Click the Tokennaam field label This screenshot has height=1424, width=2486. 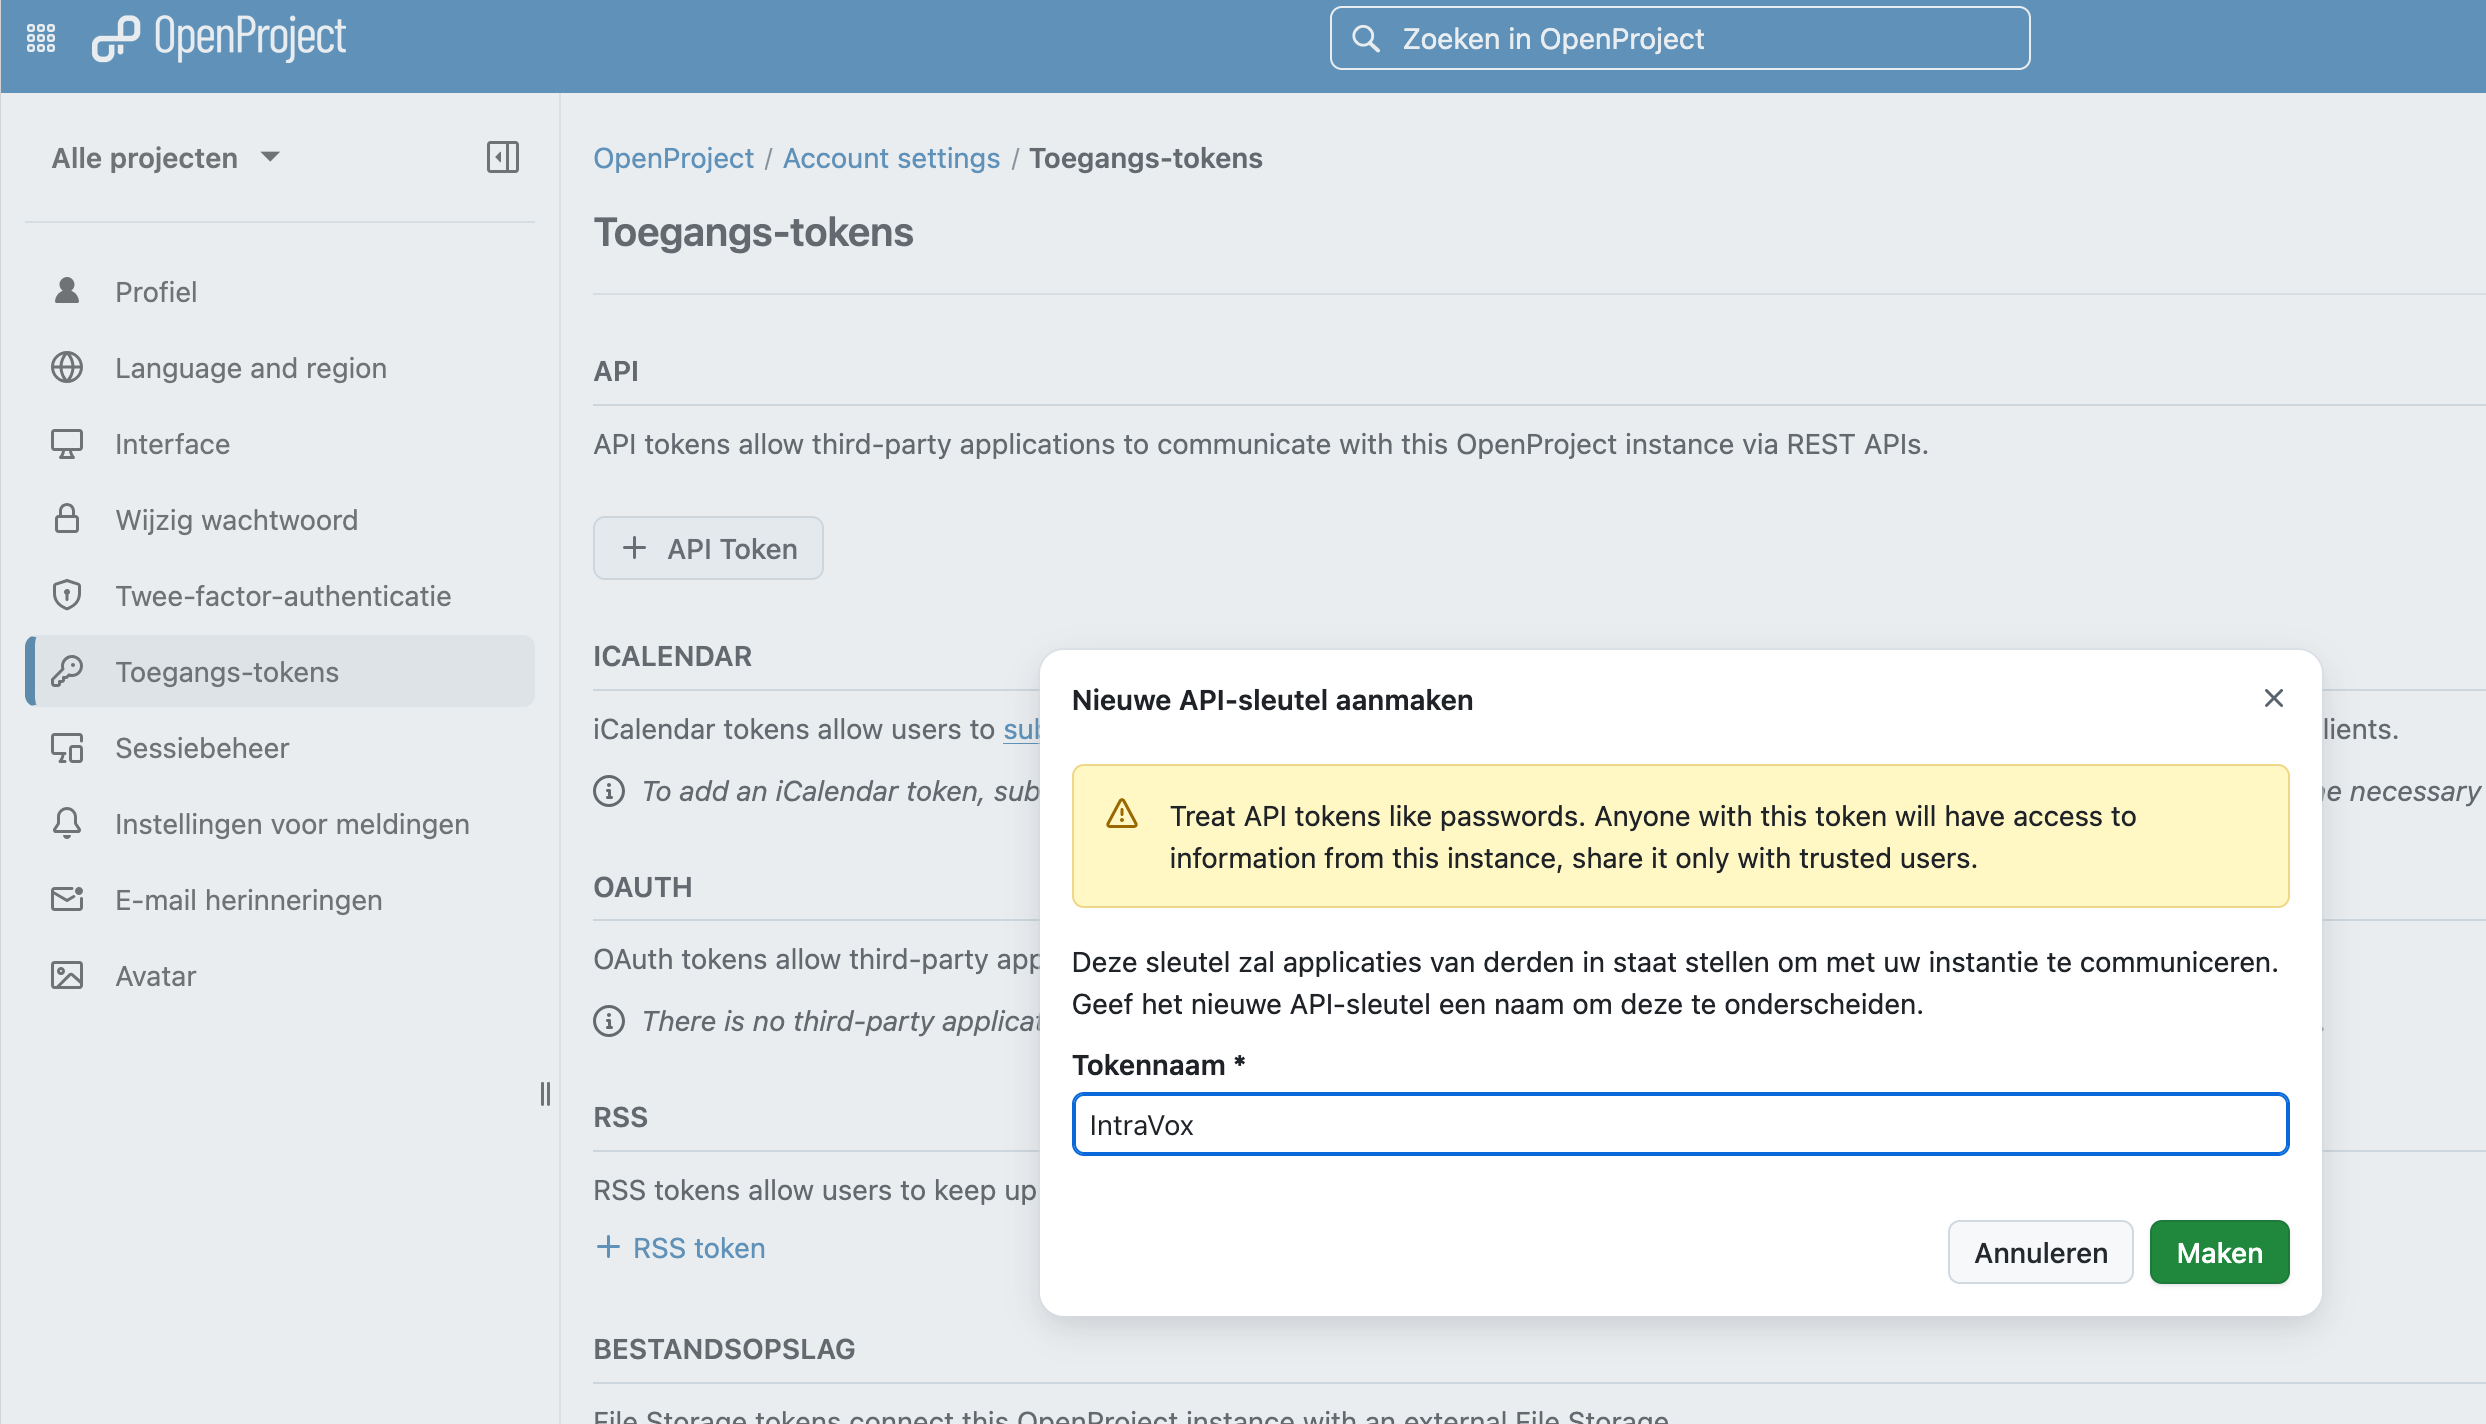(x=1158, y=1065)
